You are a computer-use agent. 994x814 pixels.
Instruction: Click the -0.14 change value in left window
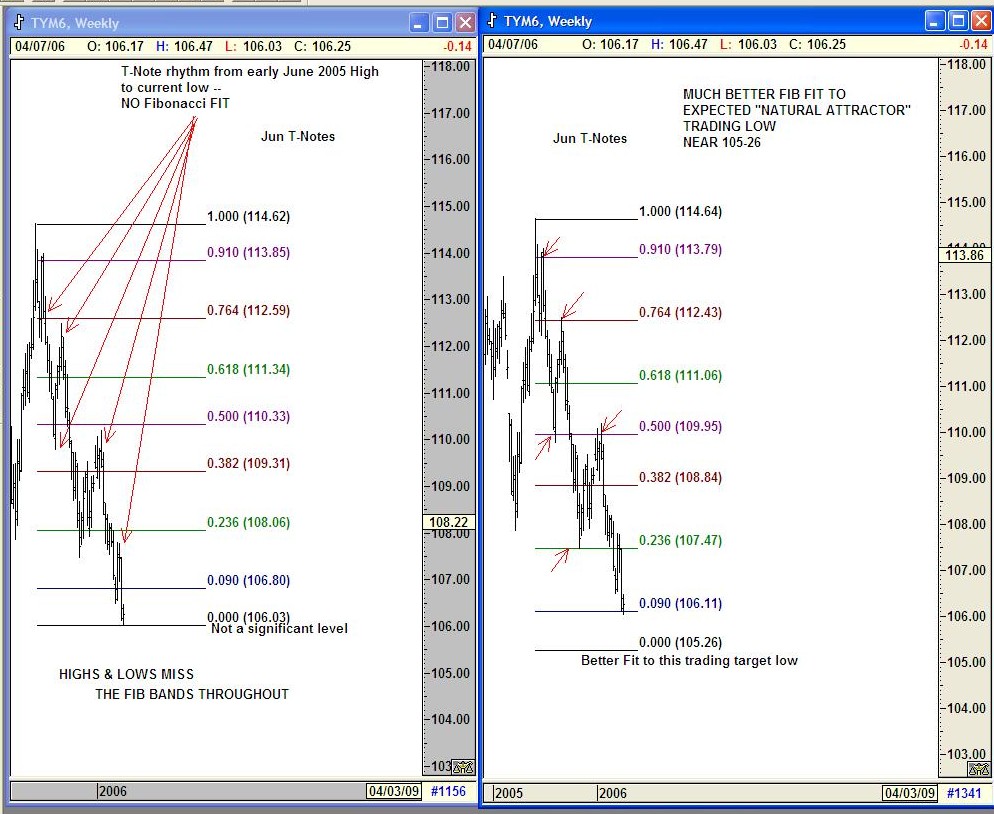[458, 46]
